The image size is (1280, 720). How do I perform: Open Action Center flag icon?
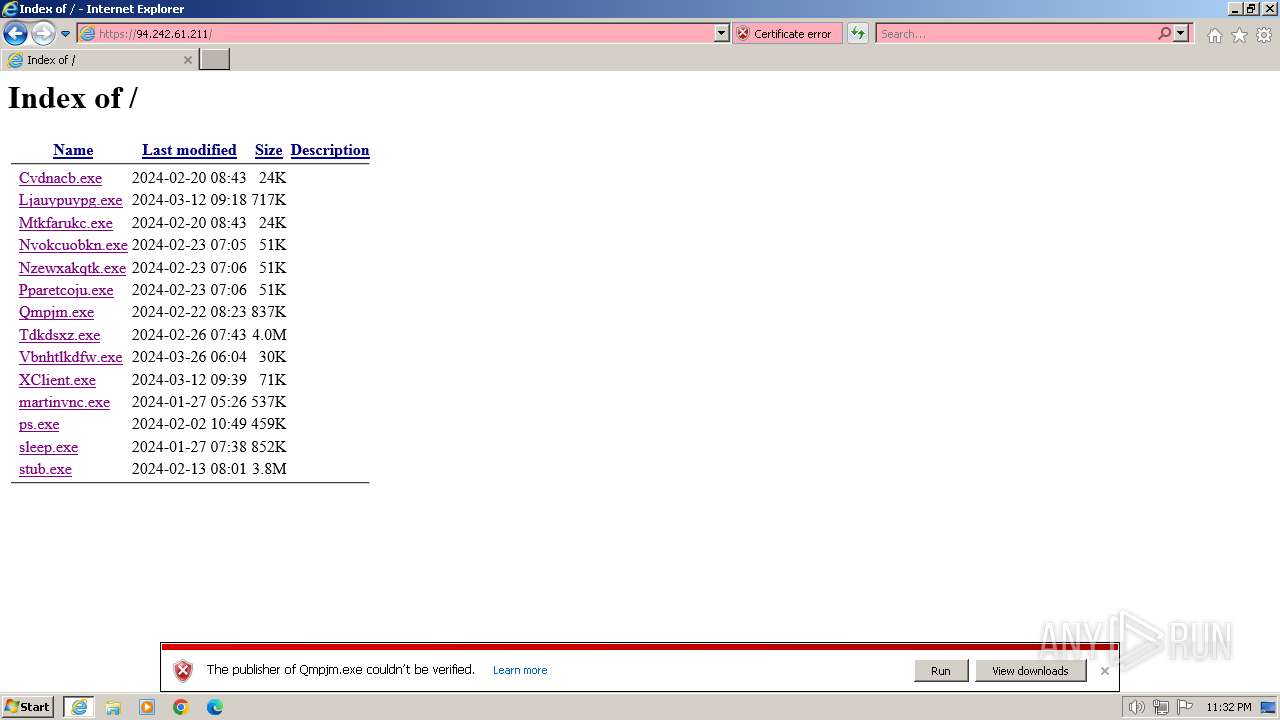[x=1185, y=707]
